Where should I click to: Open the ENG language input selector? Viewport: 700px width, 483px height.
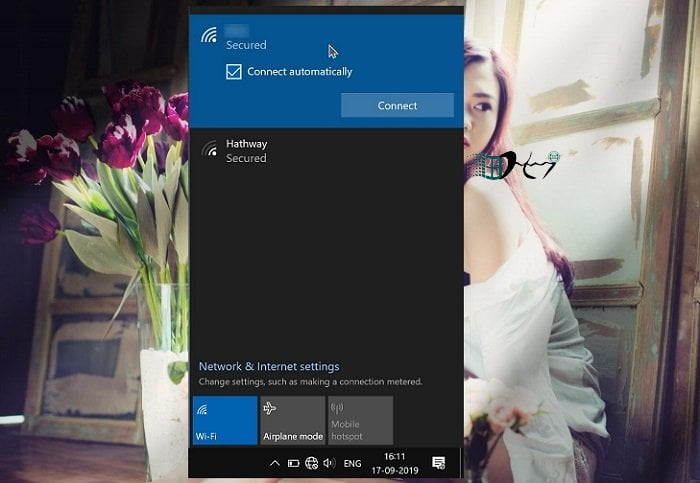pyautogui.click(x=353, y=464)
